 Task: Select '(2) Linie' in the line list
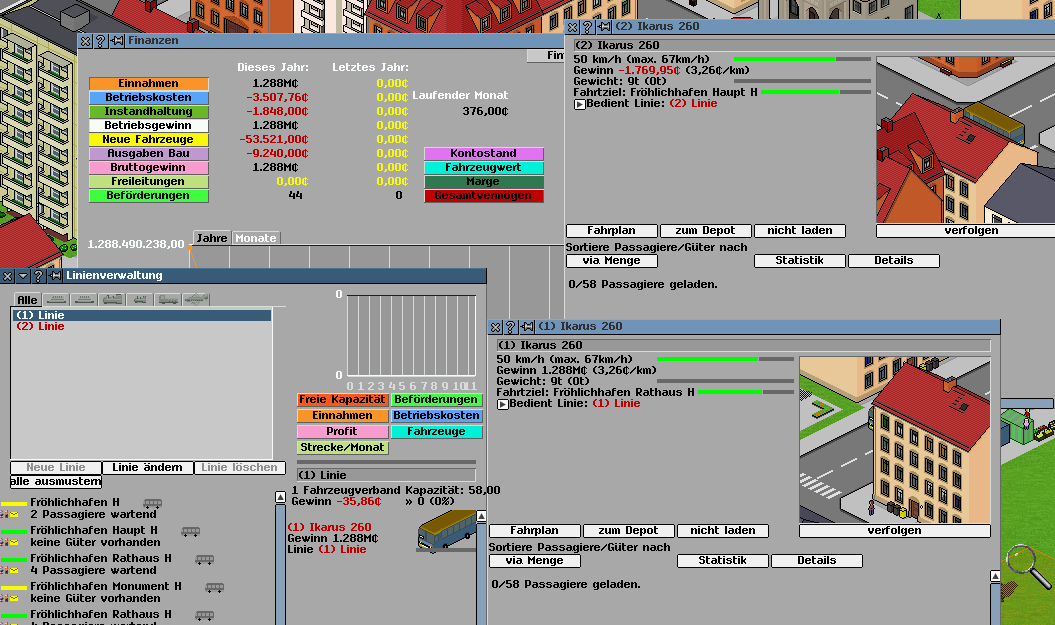[x=40, y=327]
